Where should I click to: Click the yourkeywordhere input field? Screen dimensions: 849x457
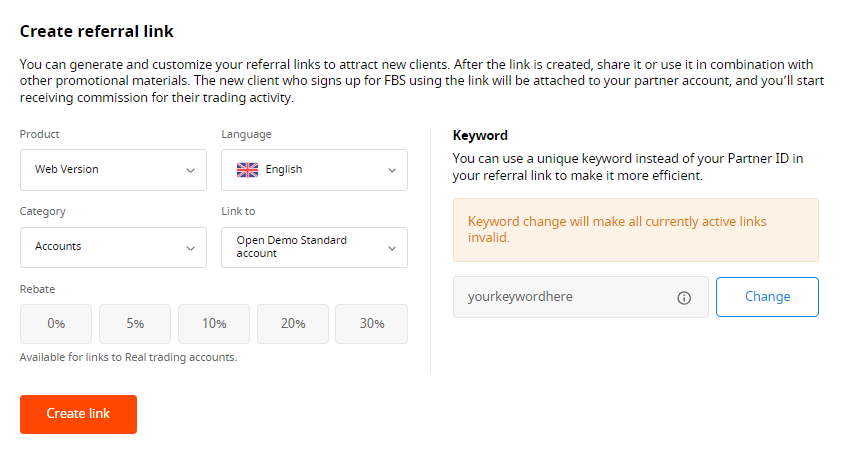pos(560,297)
